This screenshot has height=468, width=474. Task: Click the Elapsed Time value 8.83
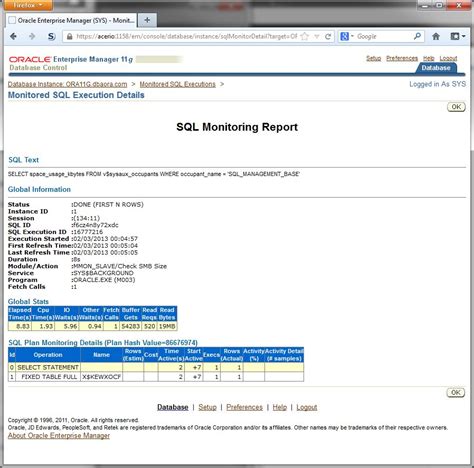click(20, 326)
